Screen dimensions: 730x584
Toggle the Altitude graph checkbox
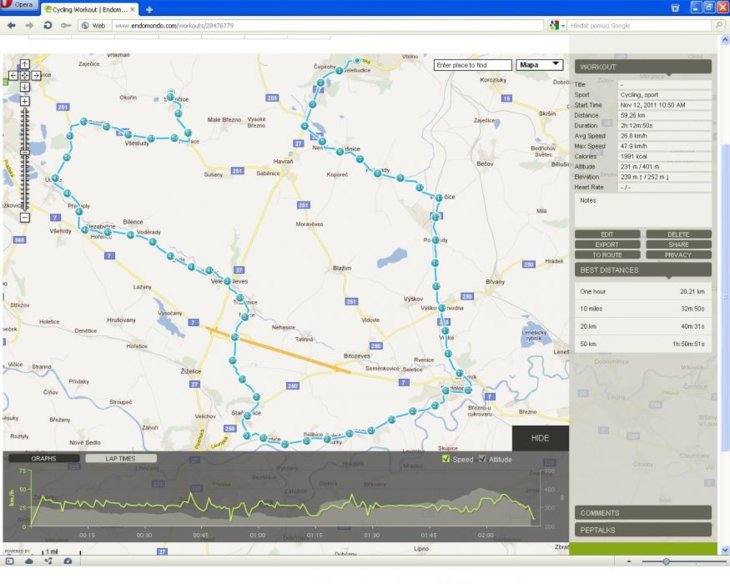[482, 459]
